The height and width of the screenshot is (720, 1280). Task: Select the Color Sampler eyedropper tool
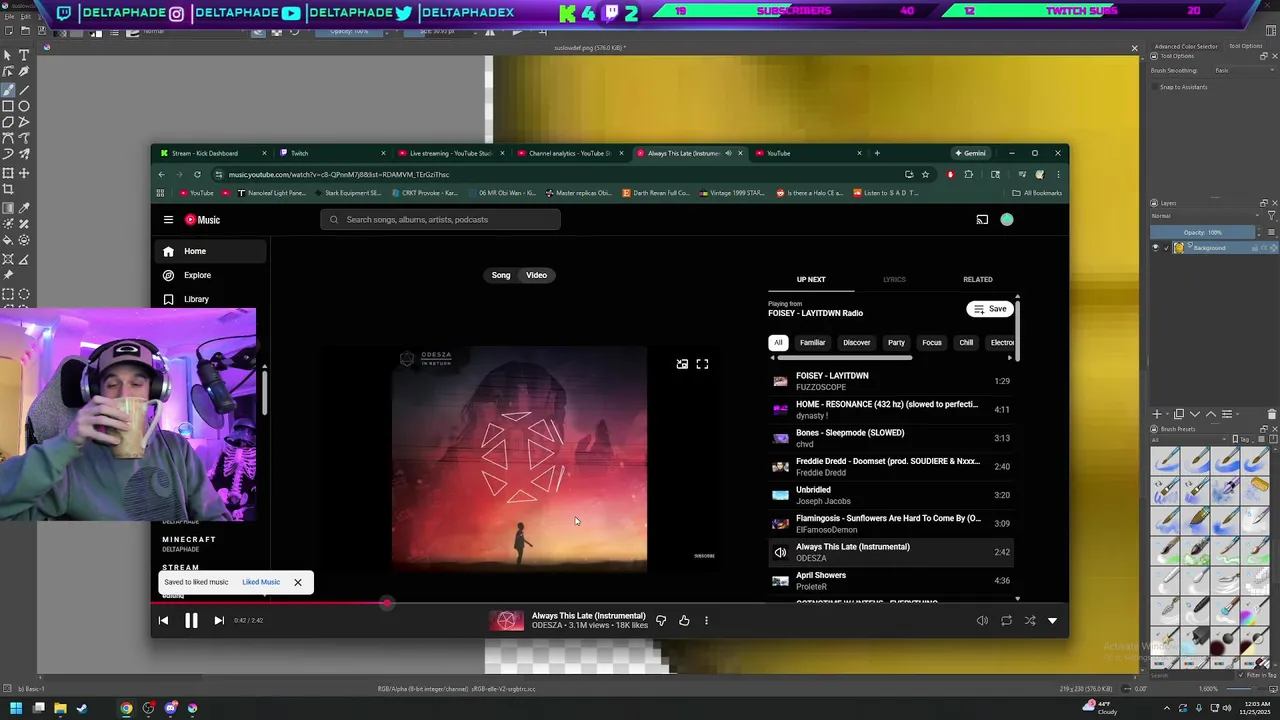click(24, 207)
